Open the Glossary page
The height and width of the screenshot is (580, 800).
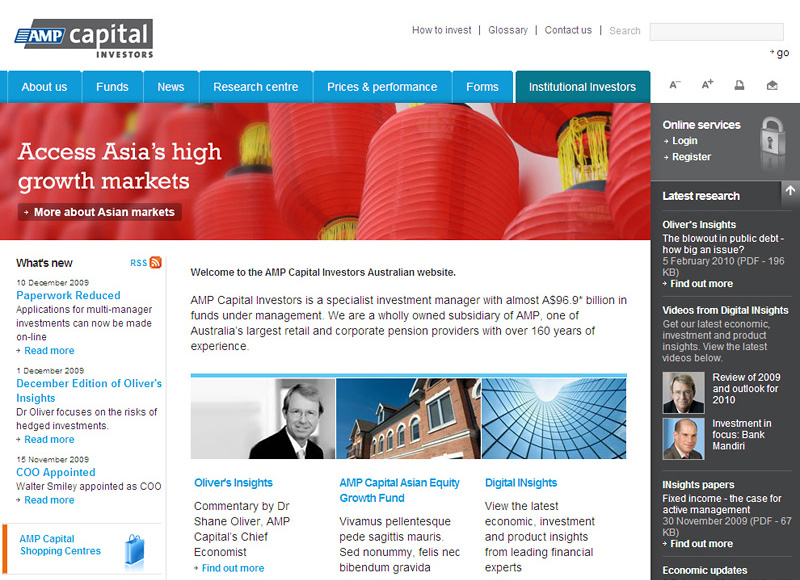click(508, 30)
